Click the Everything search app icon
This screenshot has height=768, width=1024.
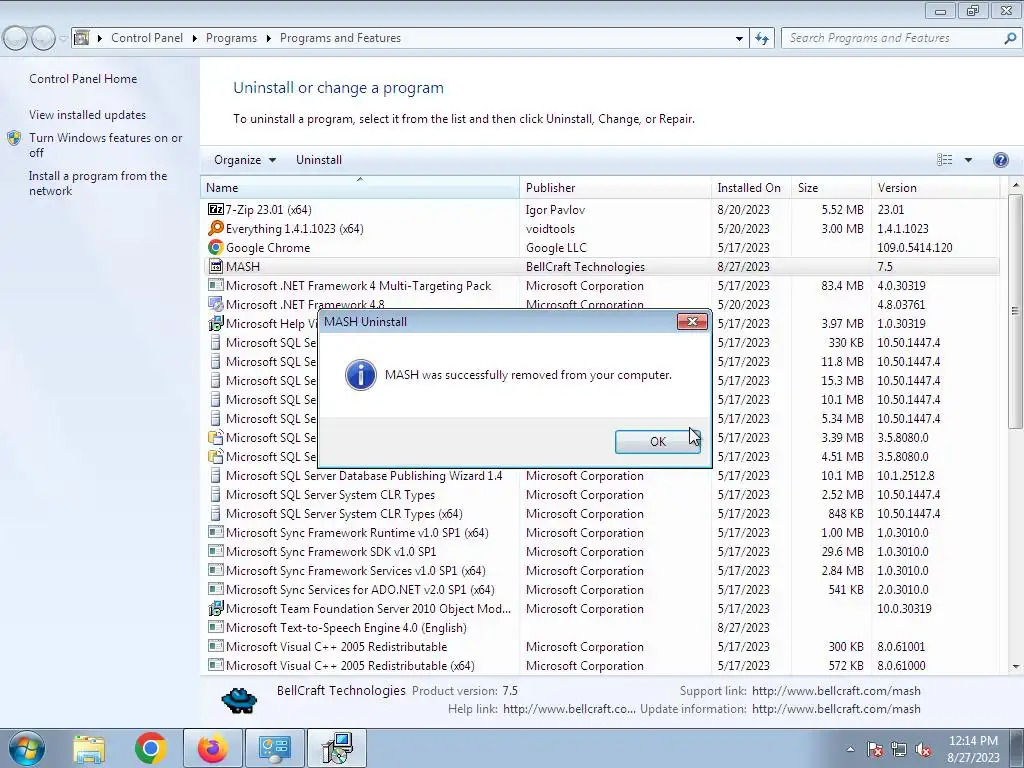216,229
